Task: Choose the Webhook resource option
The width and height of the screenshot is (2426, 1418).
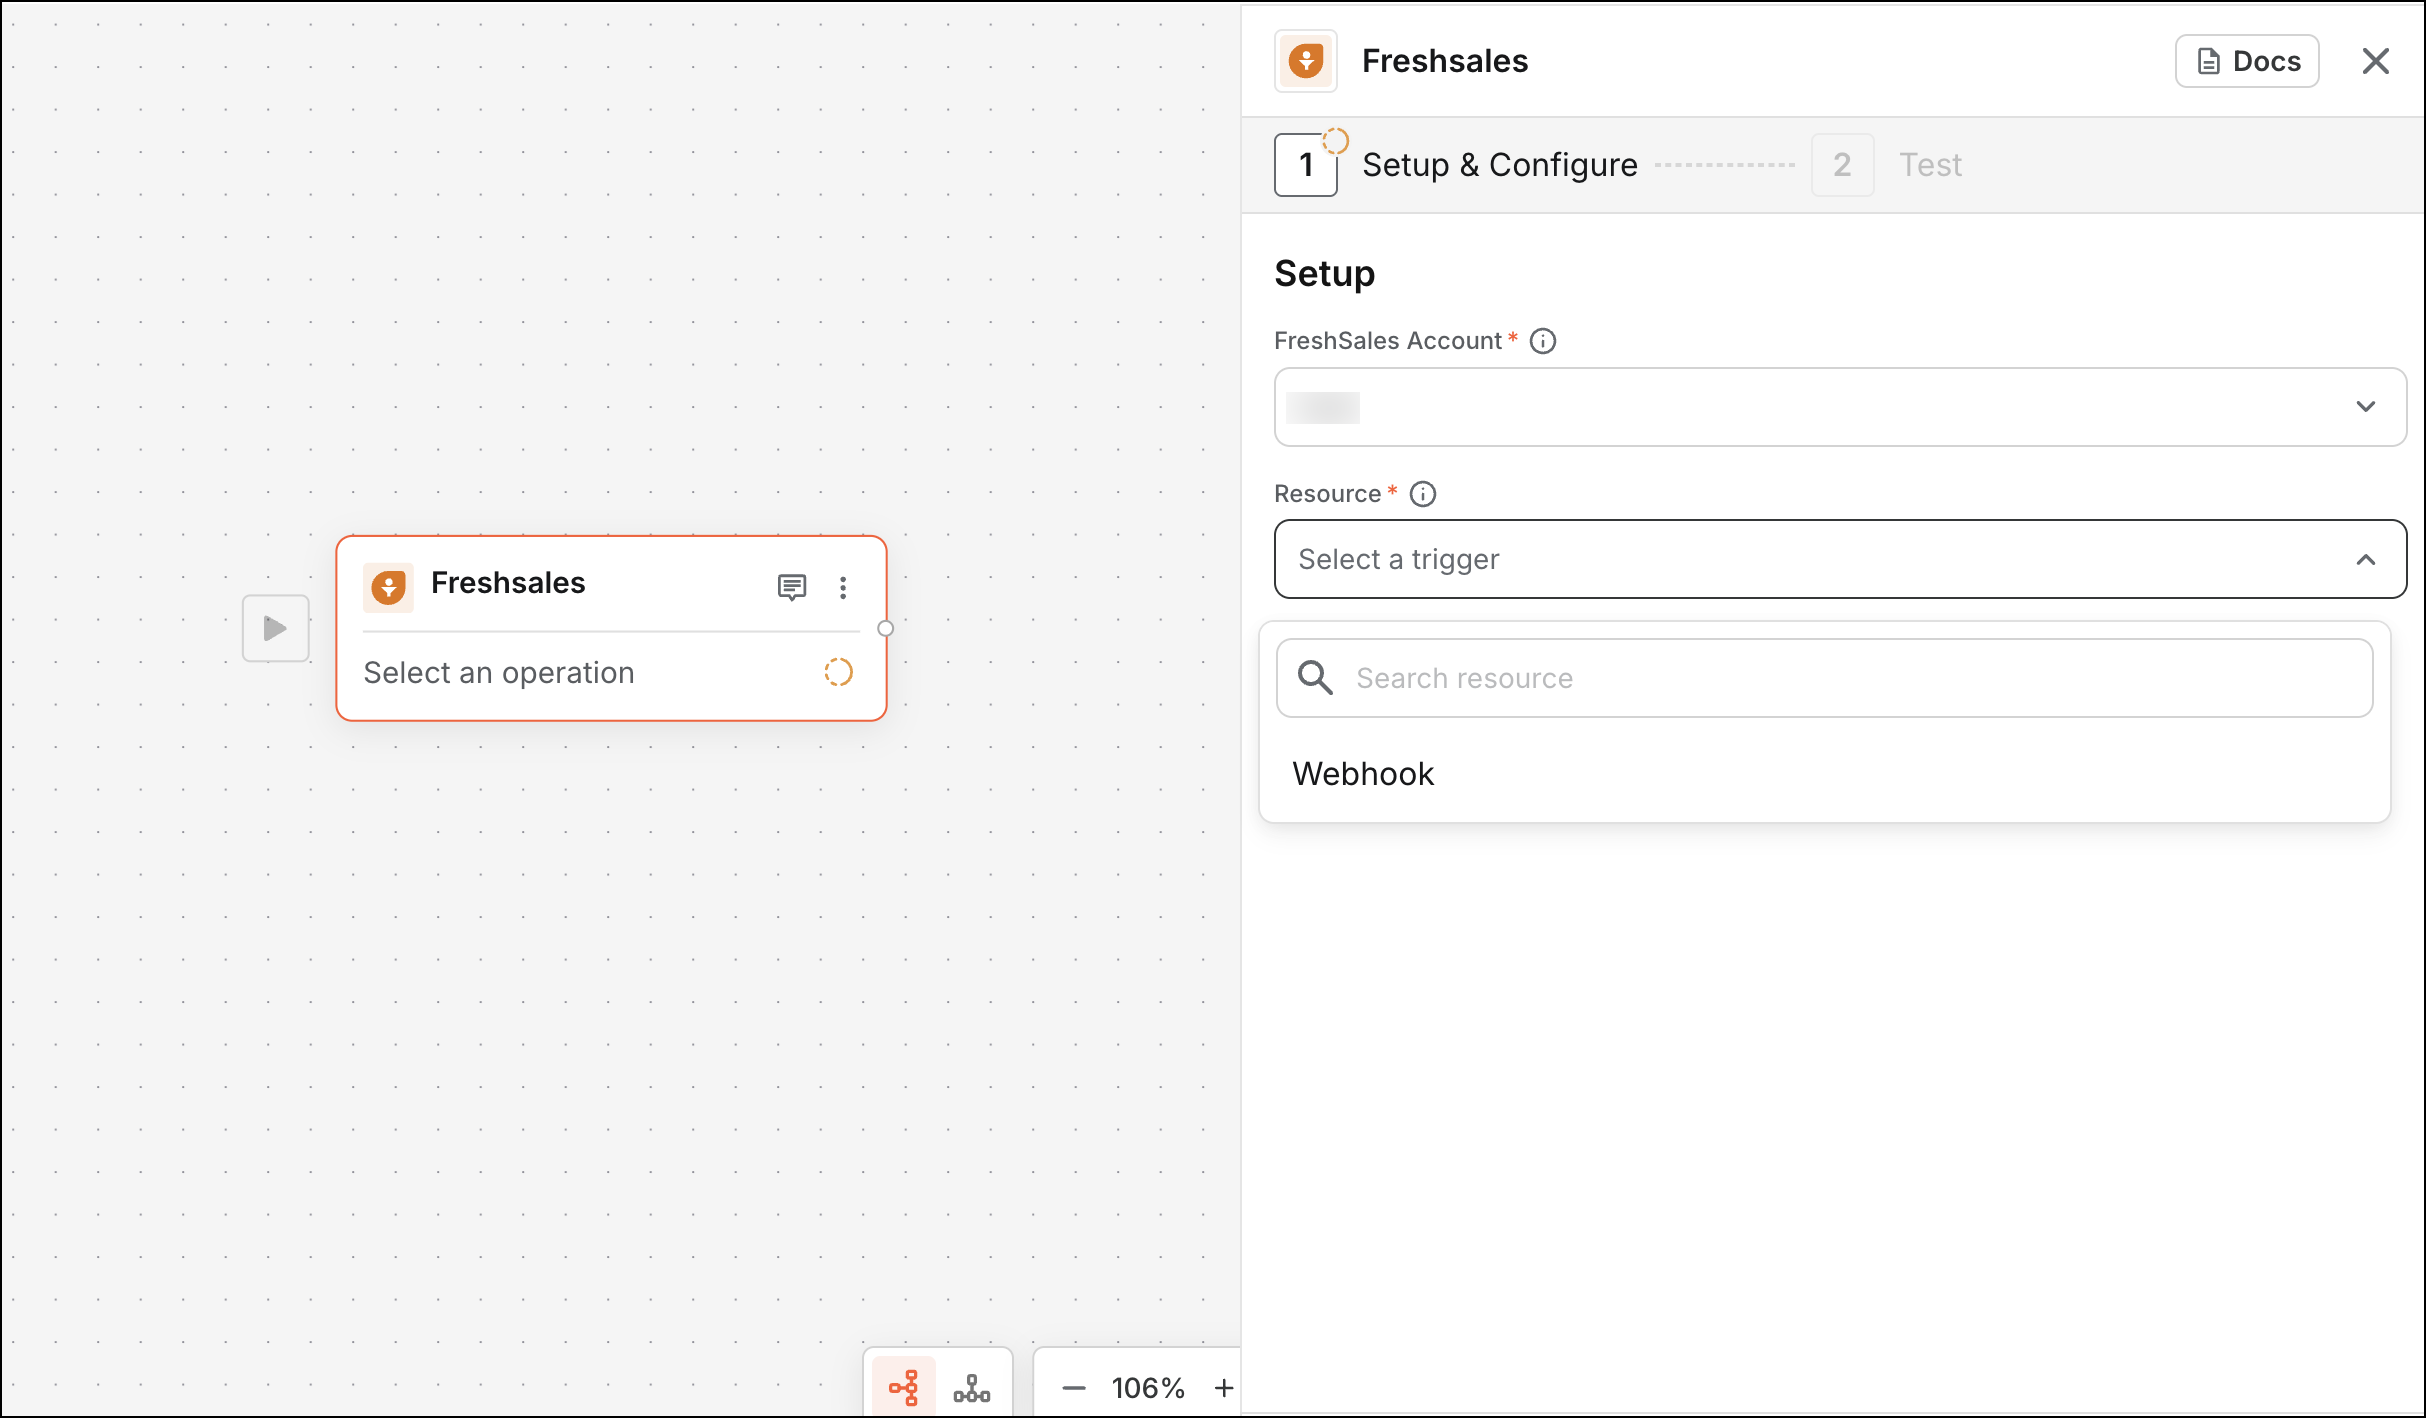Action: pos(1825,774)
